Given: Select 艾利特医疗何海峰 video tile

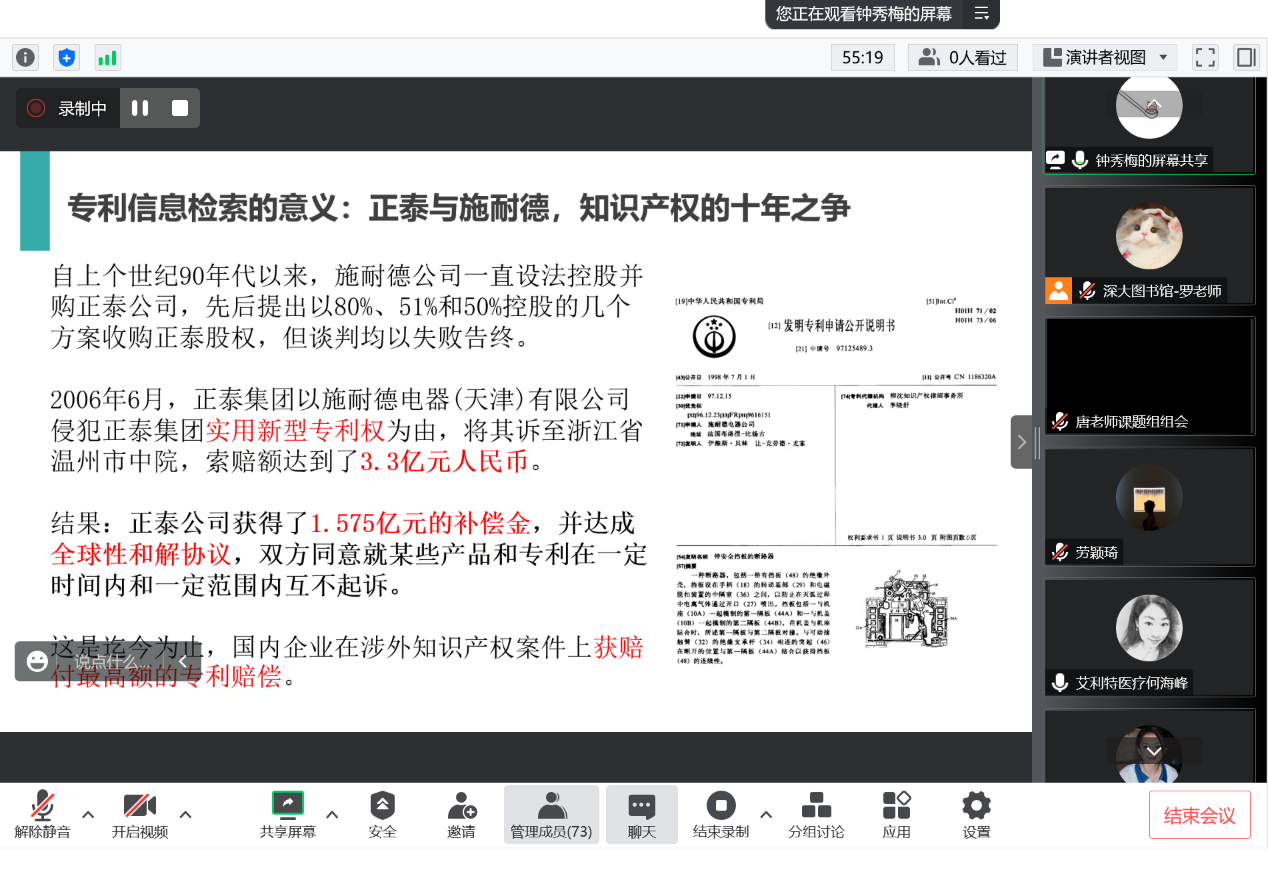Looking at the screenshot, I should click(x=1149, y=637).
